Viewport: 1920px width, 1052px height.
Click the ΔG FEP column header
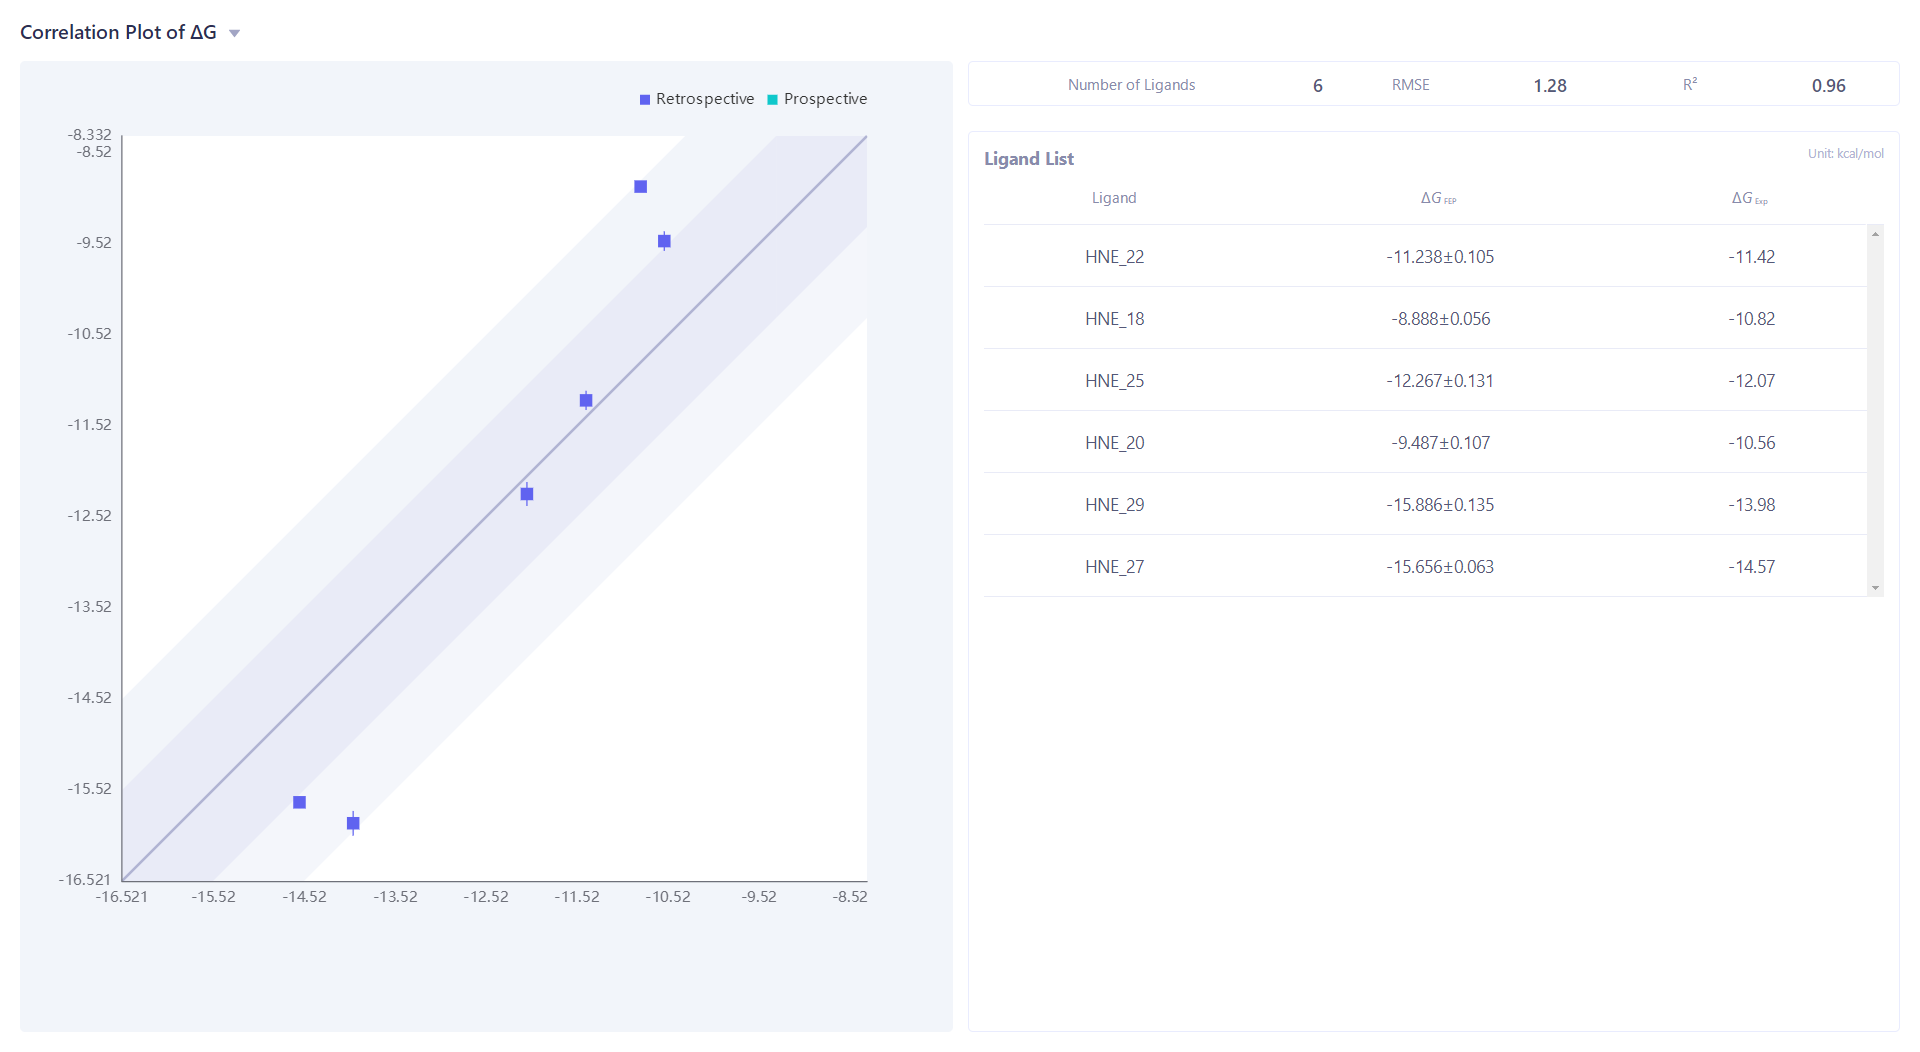tap(1437, 198)
